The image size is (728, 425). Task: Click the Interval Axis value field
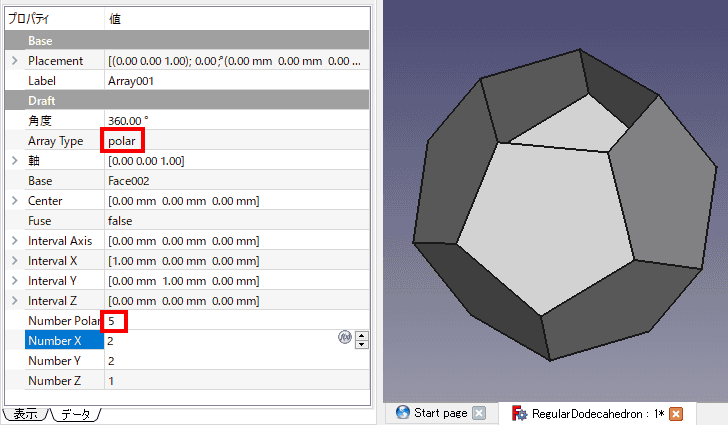(237, 241)
